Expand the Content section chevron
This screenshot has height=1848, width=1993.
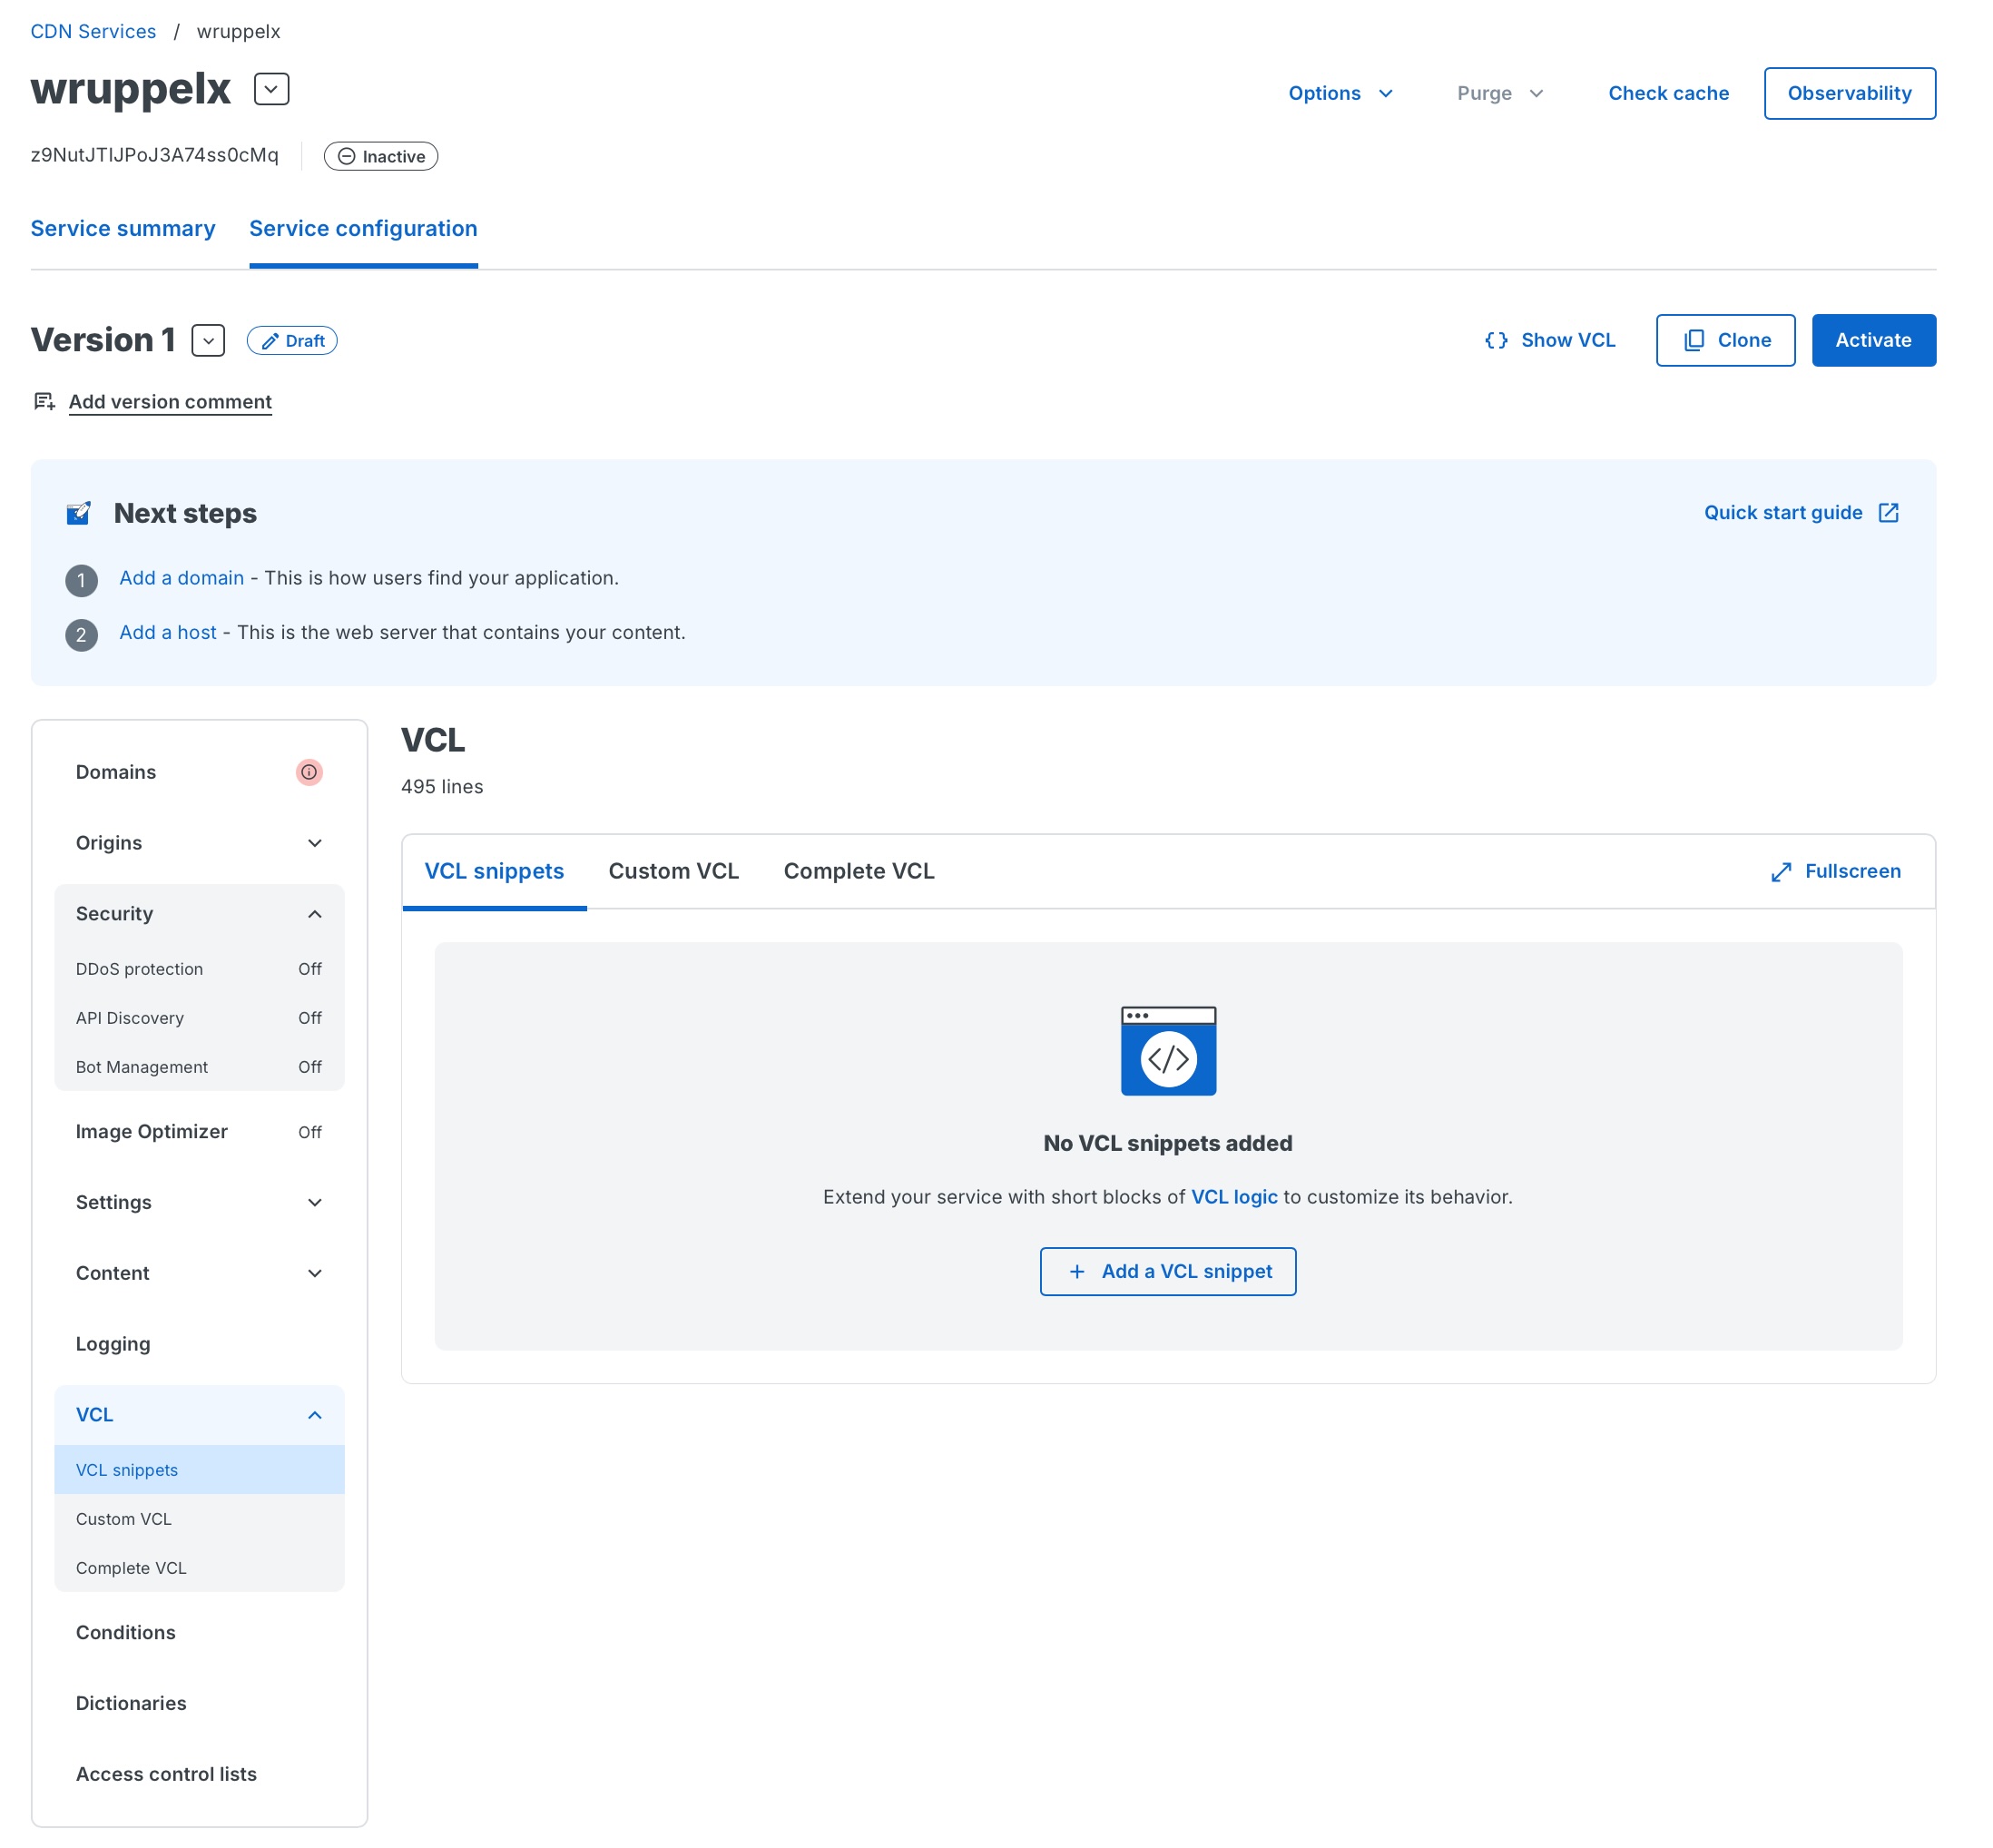[x=314, y=1273]
